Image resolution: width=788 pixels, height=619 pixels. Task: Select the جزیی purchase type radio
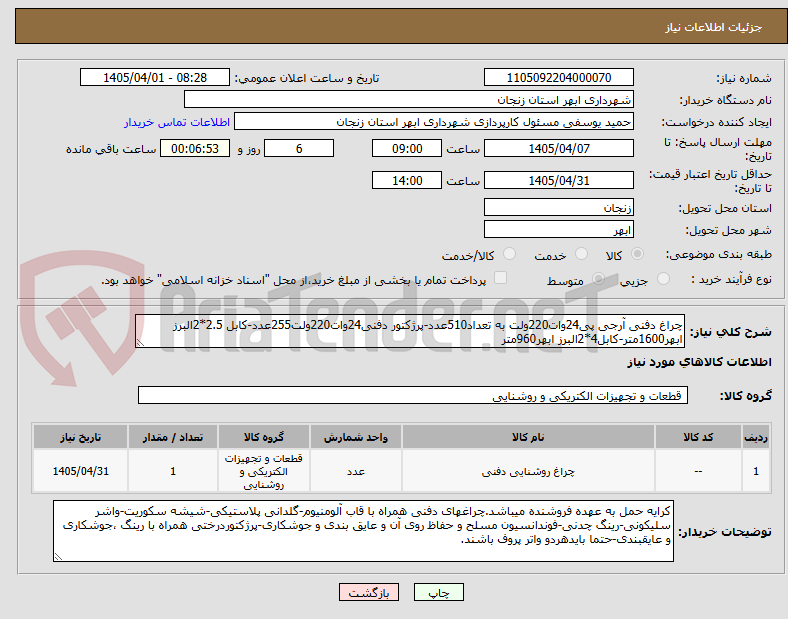[663, 279]
